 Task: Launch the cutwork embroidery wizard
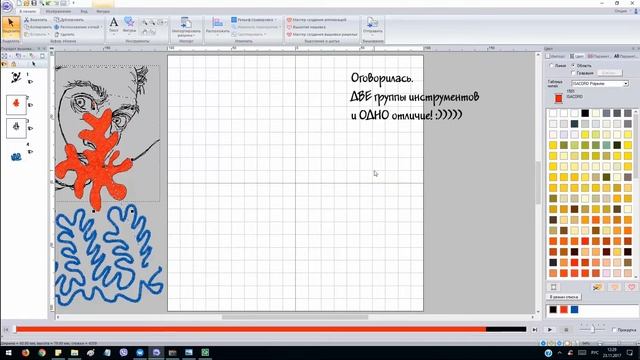[x=322, y=34]
